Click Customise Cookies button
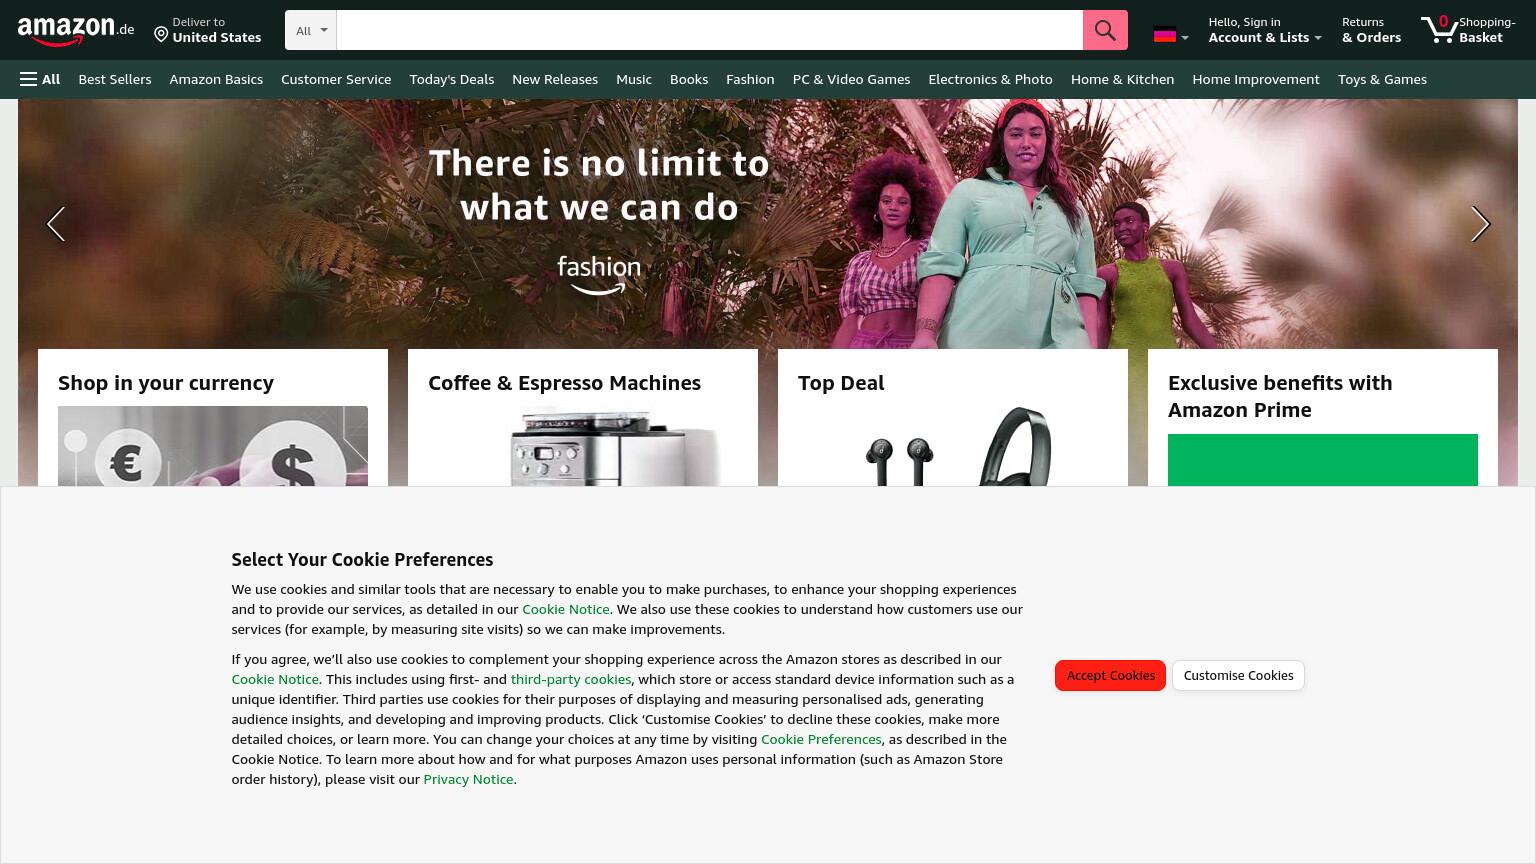 [x=1238, y=675]
